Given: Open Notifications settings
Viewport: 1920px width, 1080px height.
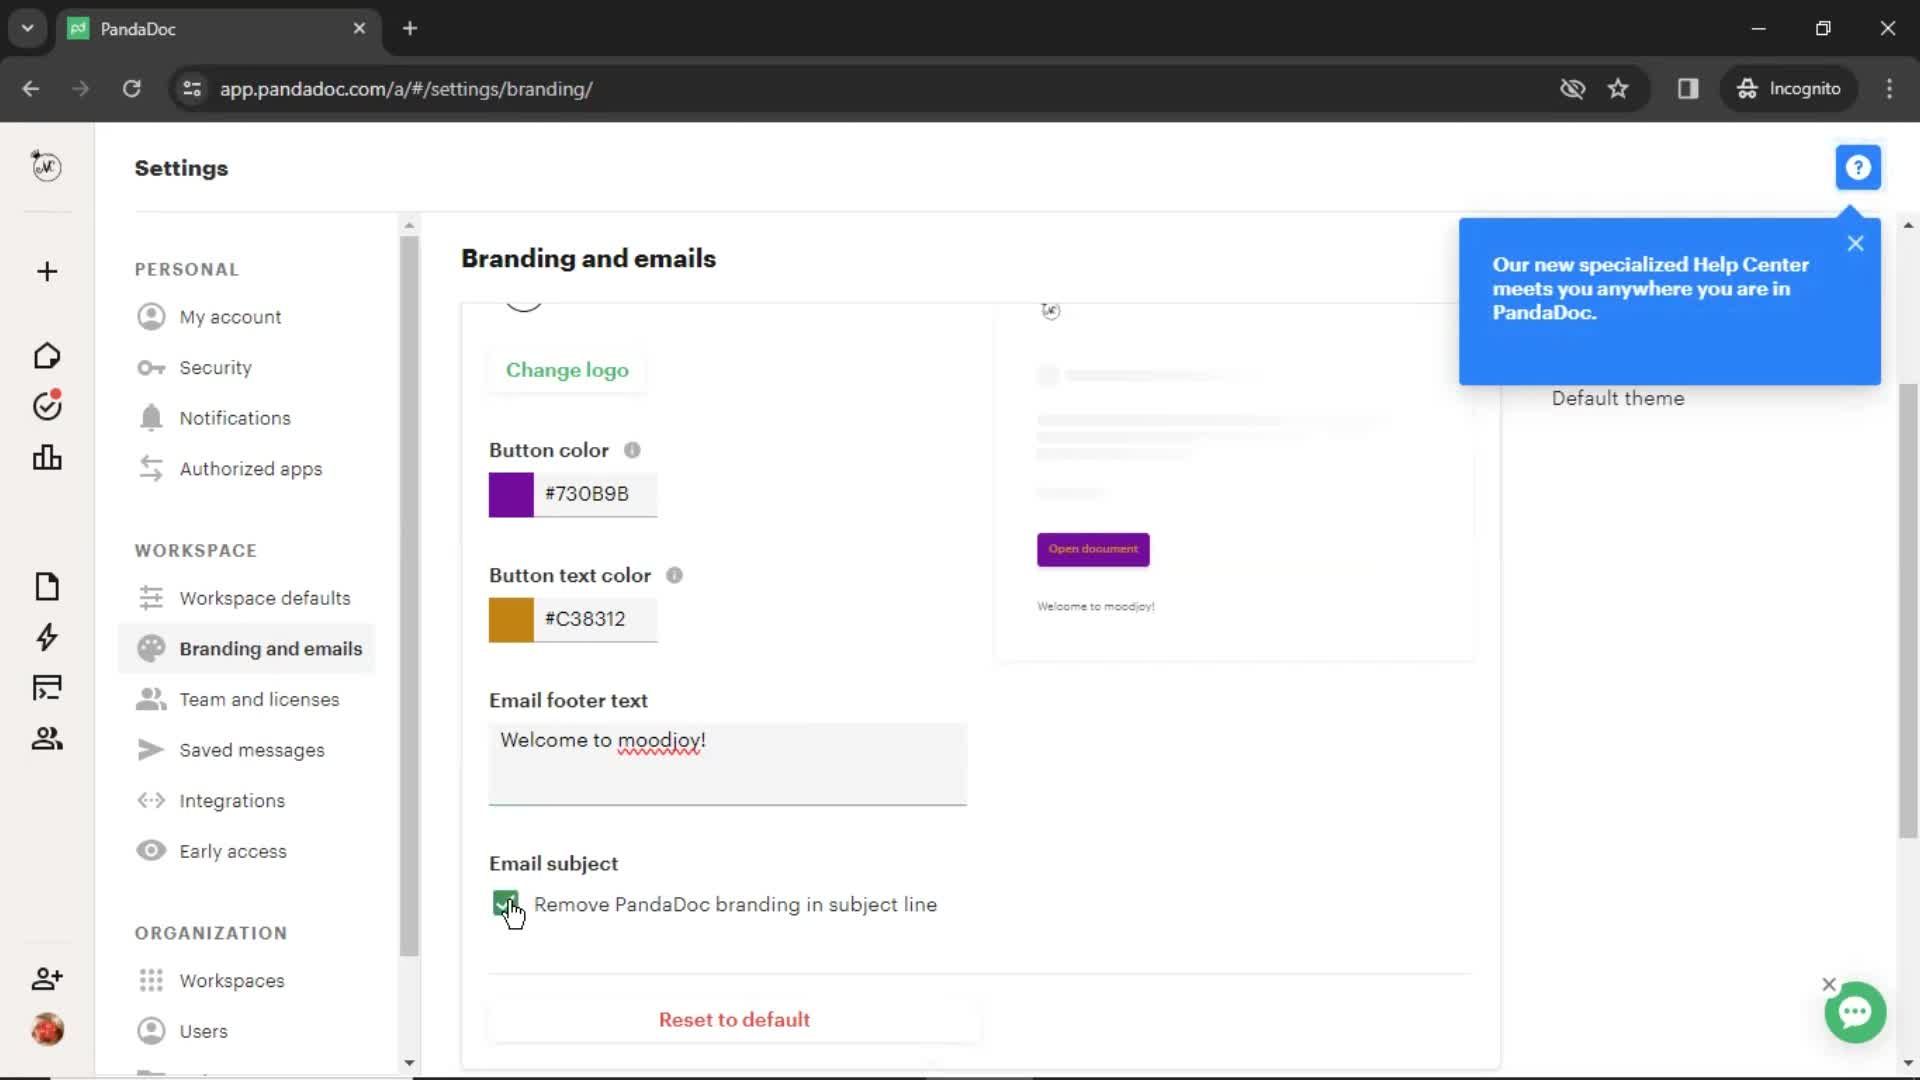Looking at the screenshot, I should tap(235, 418).
